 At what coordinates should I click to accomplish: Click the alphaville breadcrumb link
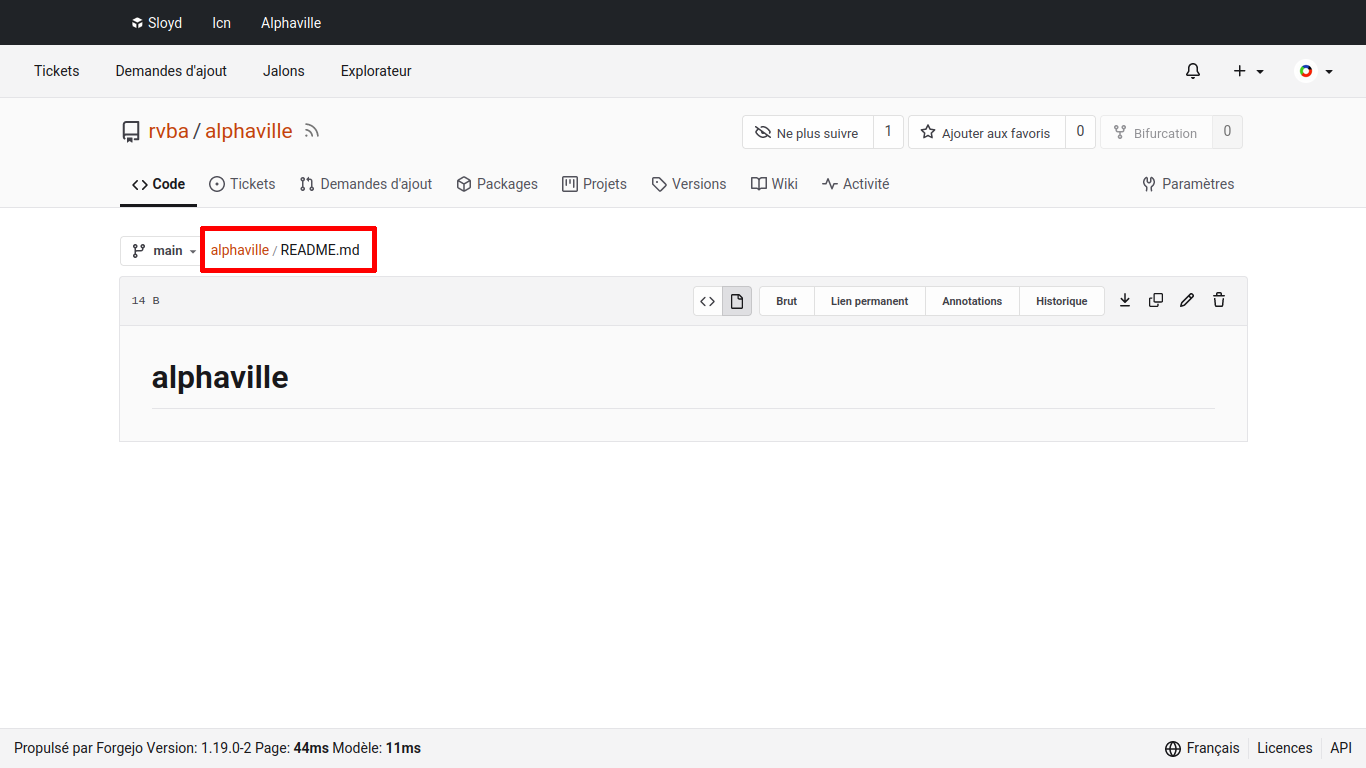[x=239, y=250]
